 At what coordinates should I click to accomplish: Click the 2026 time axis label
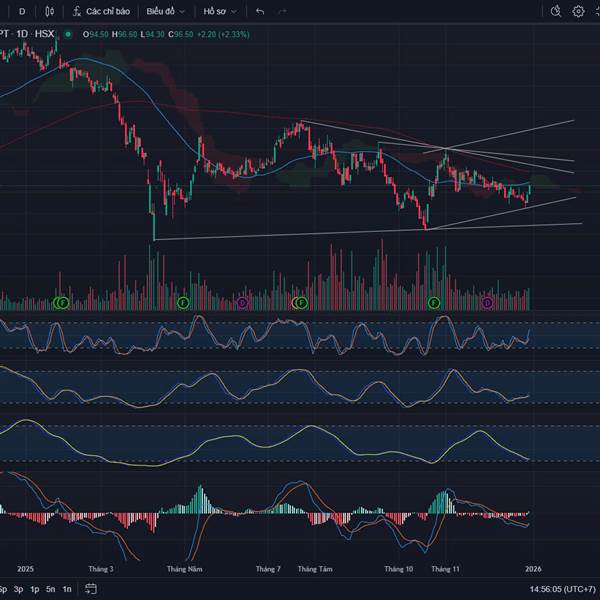(x=533, y=569)
